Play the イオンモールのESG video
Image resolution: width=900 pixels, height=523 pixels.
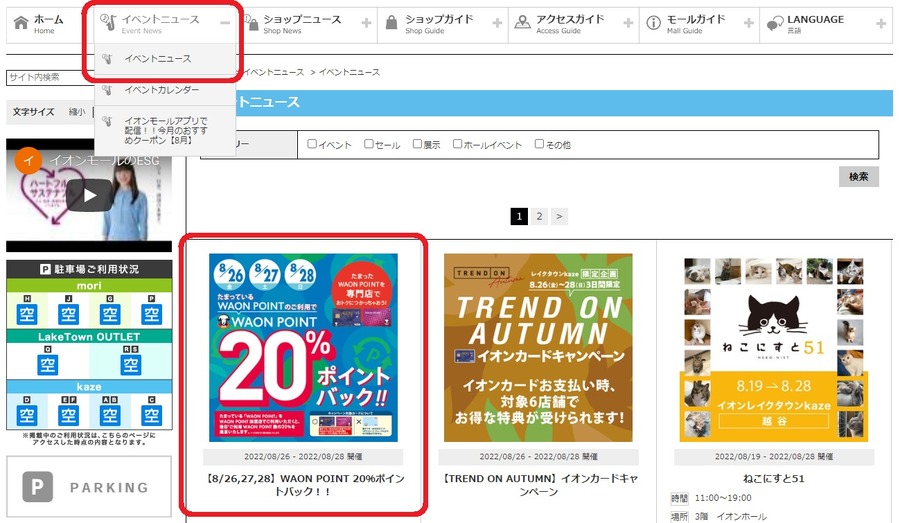(90, 196)
